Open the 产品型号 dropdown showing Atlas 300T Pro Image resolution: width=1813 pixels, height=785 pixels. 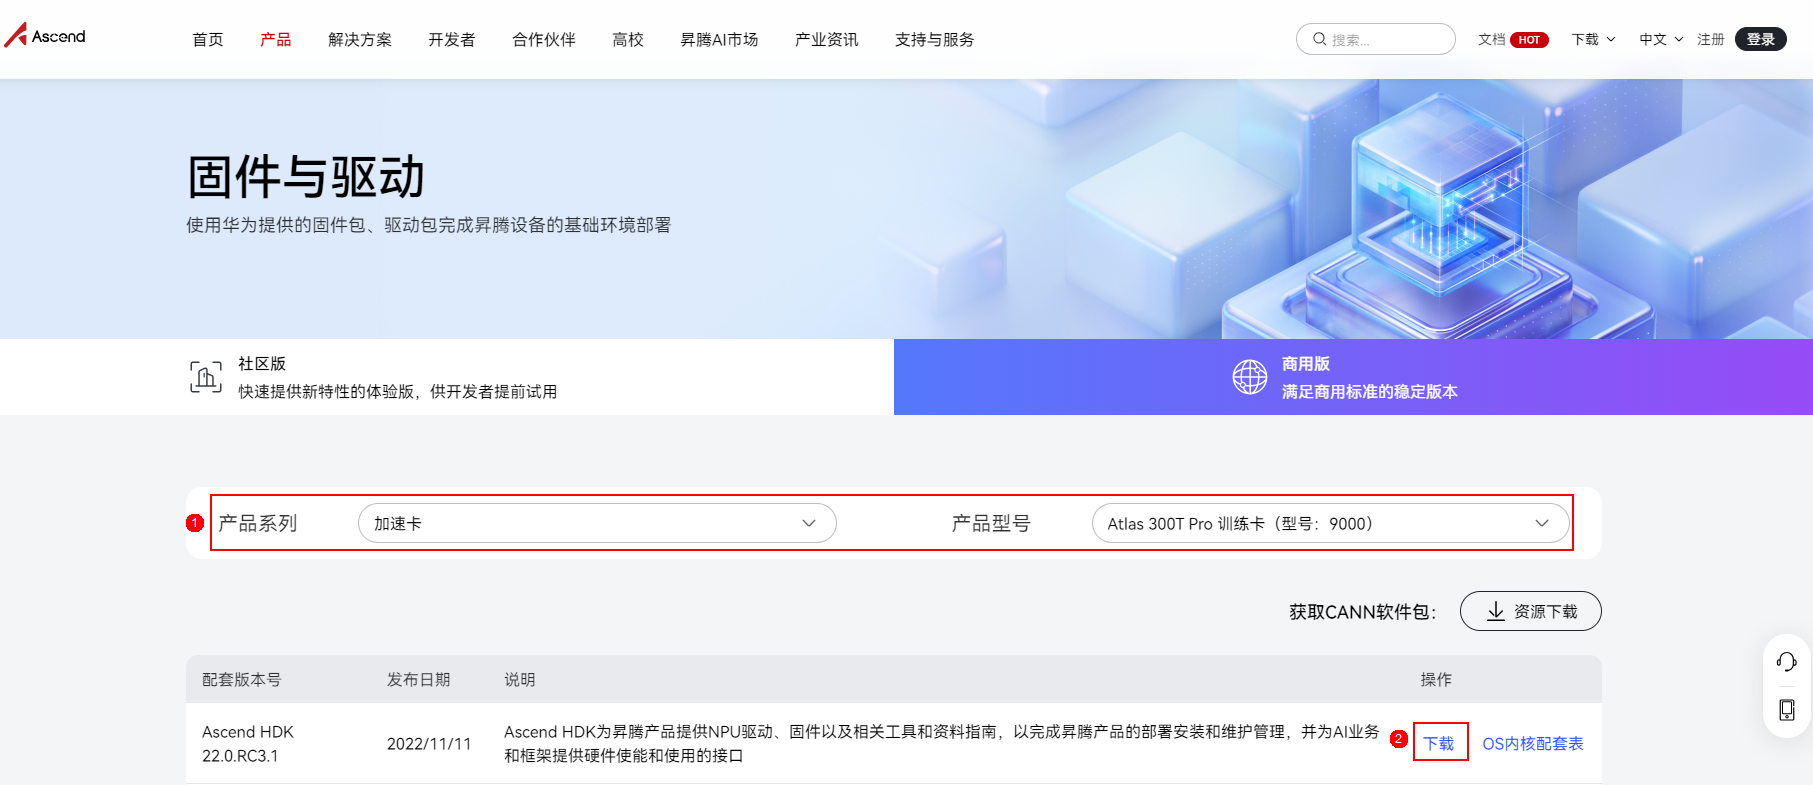click(x=1330, y=523)
